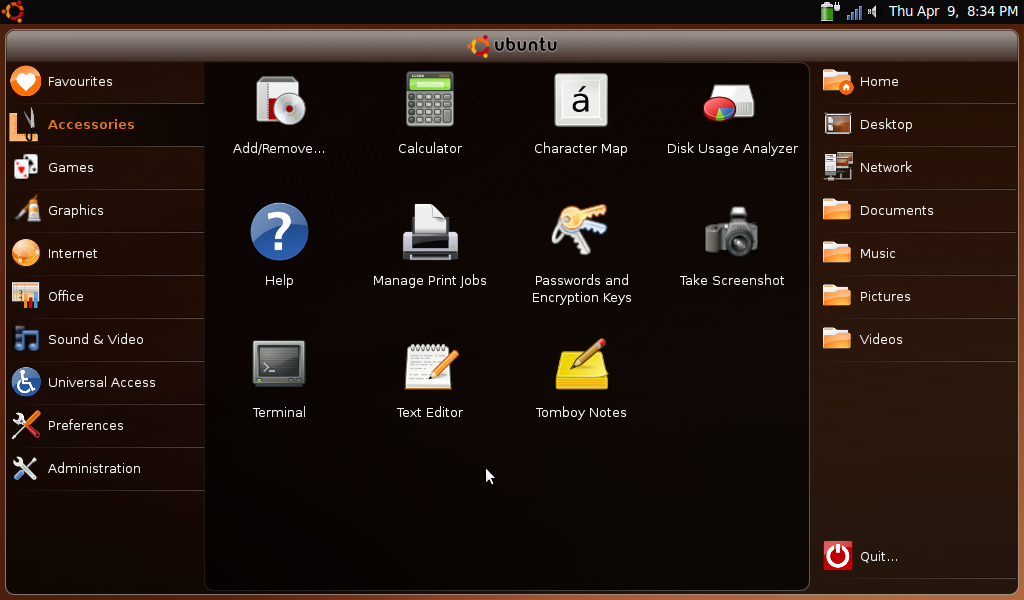Open the Documents folder
This screenshot has height=600, width=1024.
coord(919,211)
